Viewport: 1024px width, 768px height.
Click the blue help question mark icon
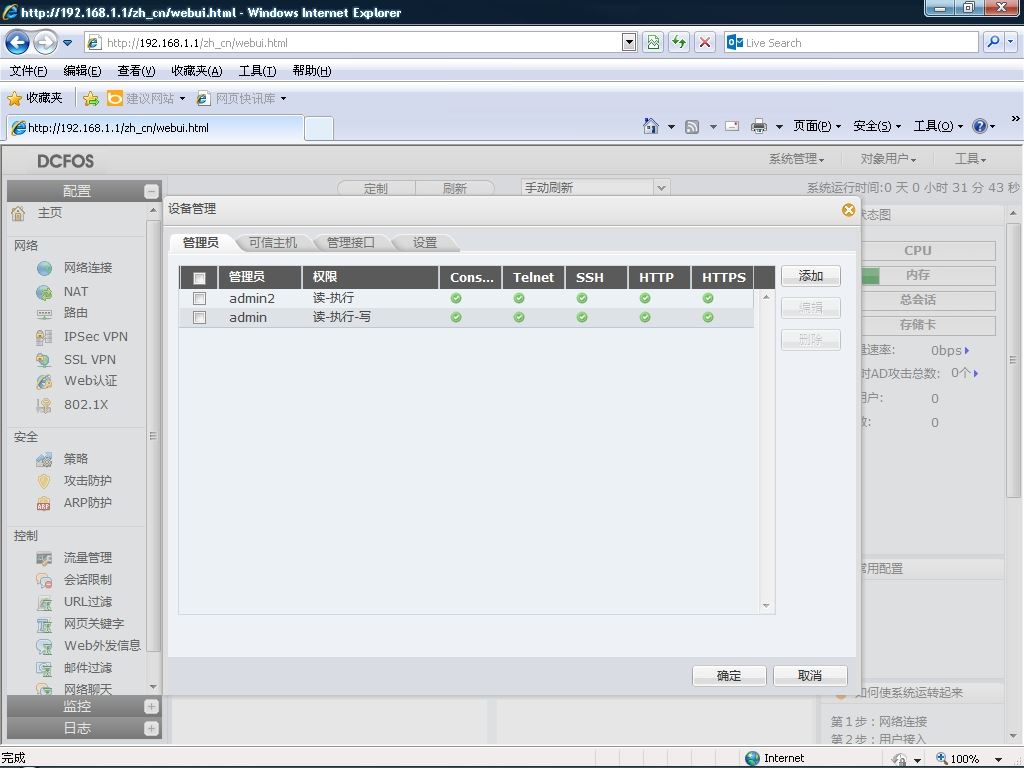[x=980, y=126]
